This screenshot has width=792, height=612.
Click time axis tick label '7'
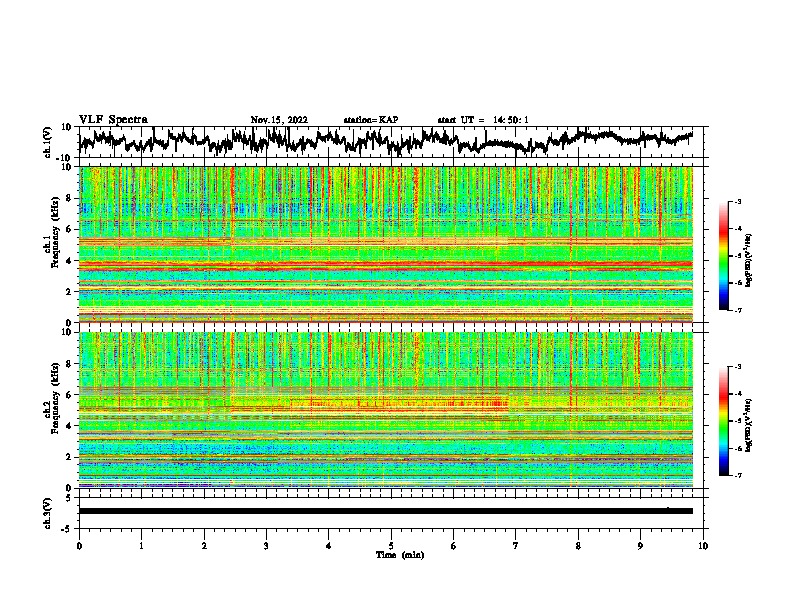click(x=516, y=546)
